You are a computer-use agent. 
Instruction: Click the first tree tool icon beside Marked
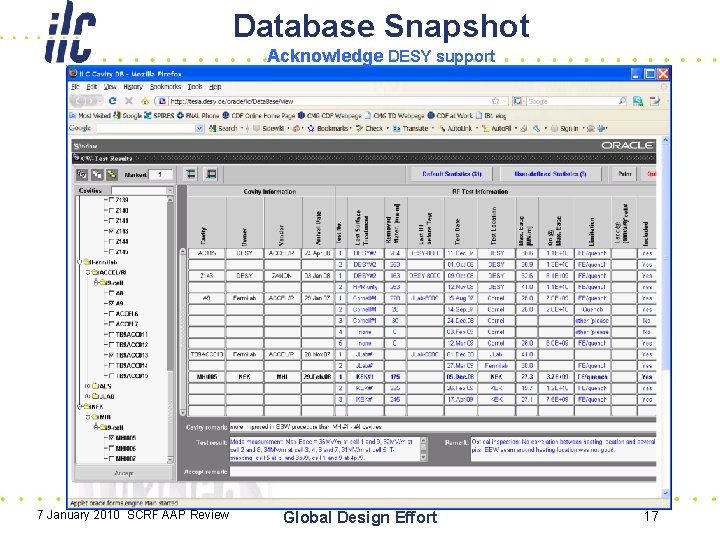point(82,174)
